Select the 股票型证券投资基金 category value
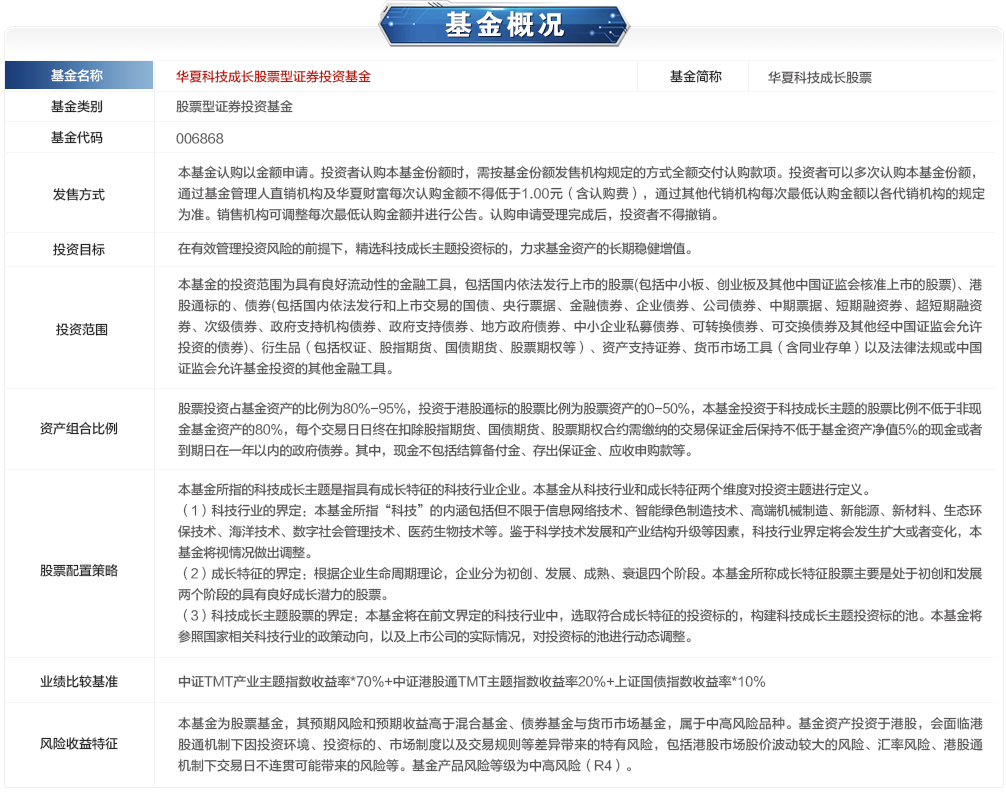This screenshot has height=811, width=1006. [x=234, y=107]
